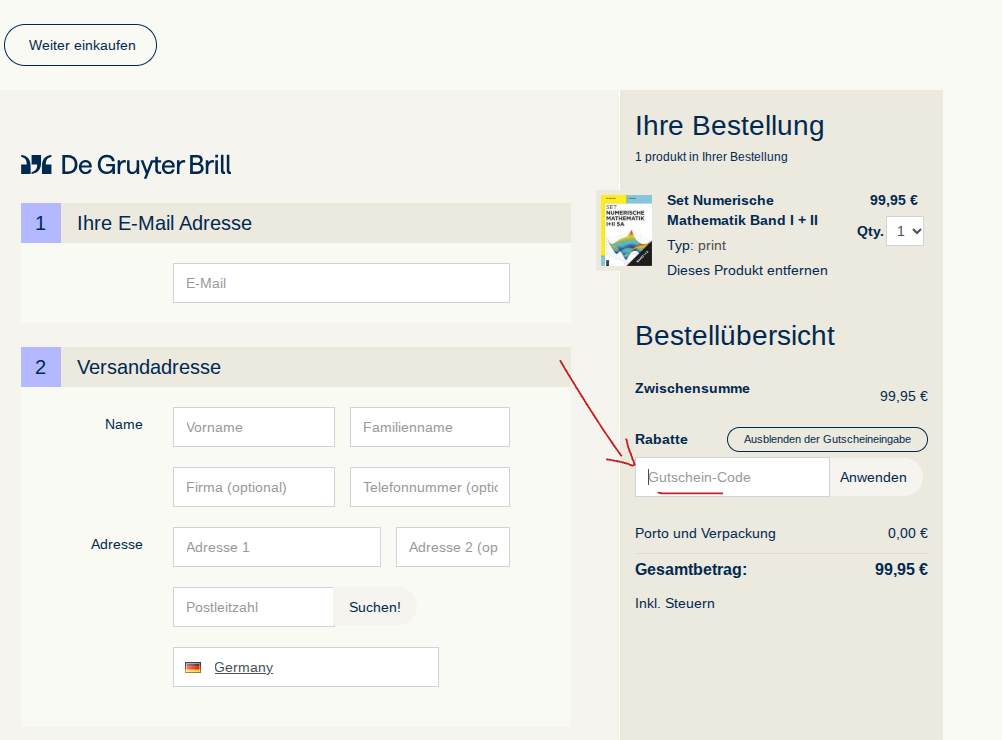This screenshot has height=740, width=1002.
Task: Click the Vorname field
Action: click(x=254, y=427)
